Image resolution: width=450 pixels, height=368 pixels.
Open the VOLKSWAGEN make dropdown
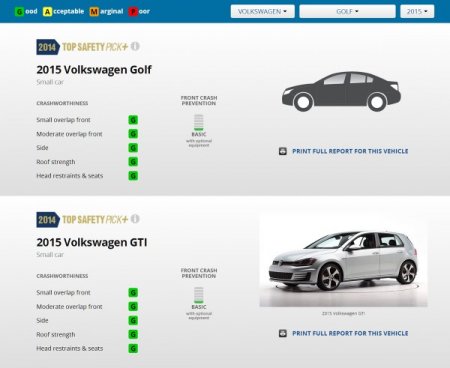[x=262, y=11]
